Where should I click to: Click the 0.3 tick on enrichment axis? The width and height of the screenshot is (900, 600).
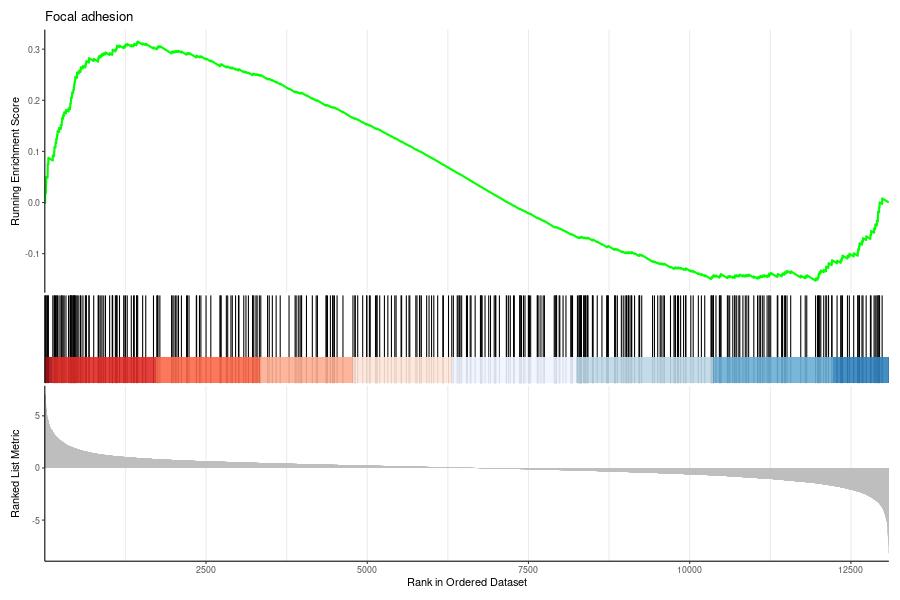(x=34, y=50)
